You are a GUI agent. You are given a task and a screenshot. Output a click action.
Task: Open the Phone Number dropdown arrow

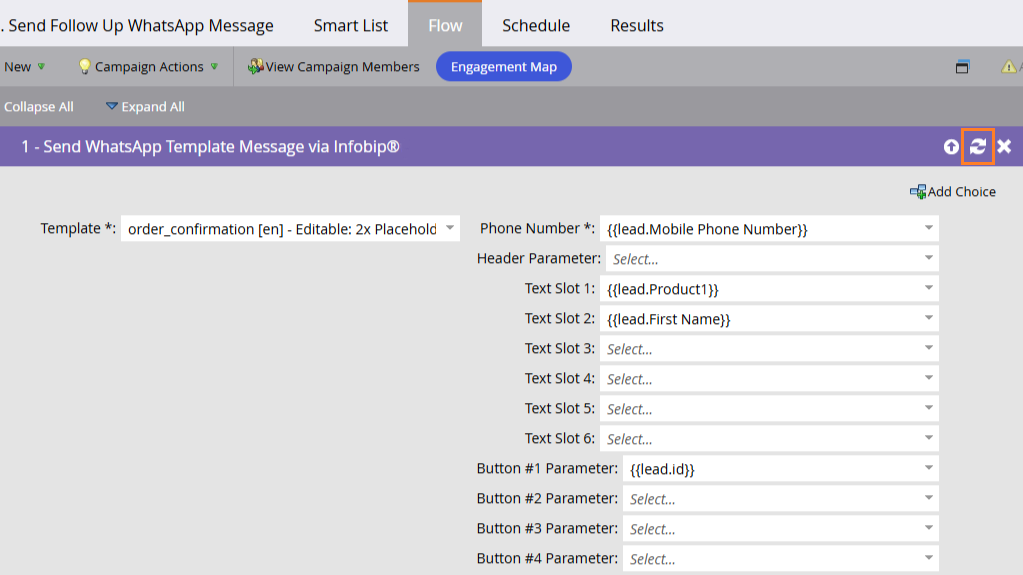coord(928,228)
